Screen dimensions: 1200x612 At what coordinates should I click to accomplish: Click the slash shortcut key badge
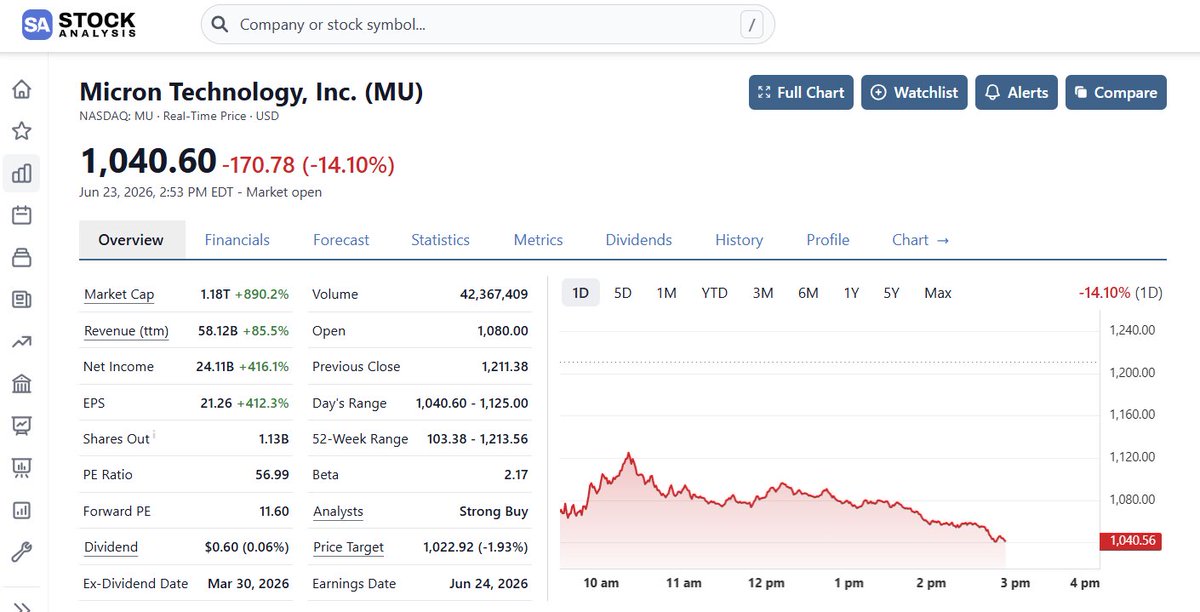point(752,25)
